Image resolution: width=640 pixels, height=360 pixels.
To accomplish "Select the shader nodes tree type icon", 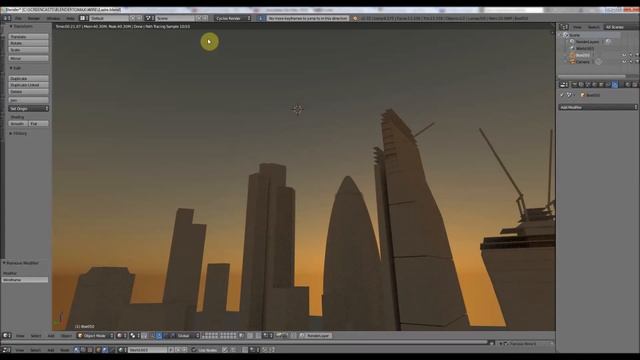I will click(77, 350).
